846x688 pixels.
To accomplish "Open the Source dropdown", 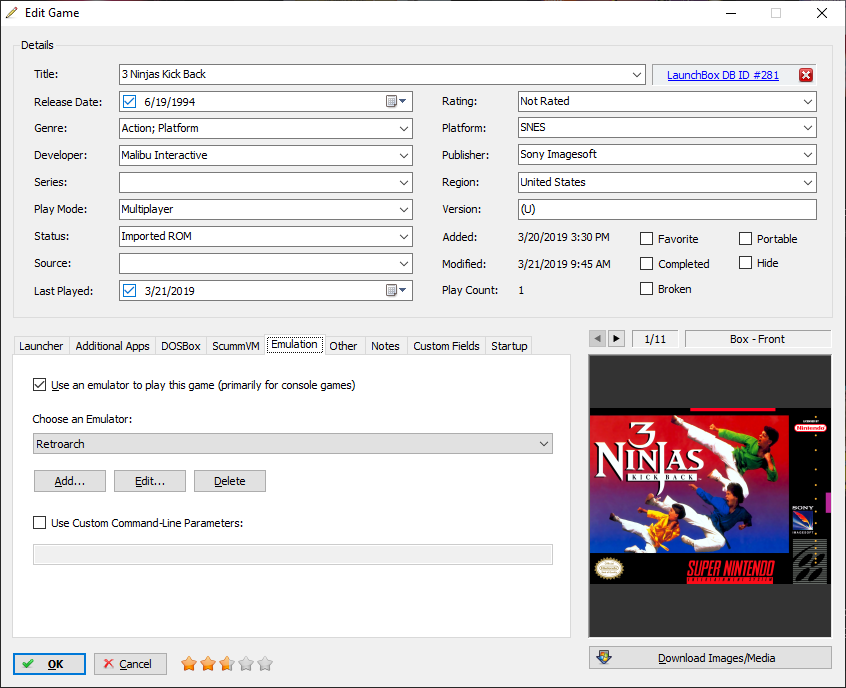I will coord(404,263).
